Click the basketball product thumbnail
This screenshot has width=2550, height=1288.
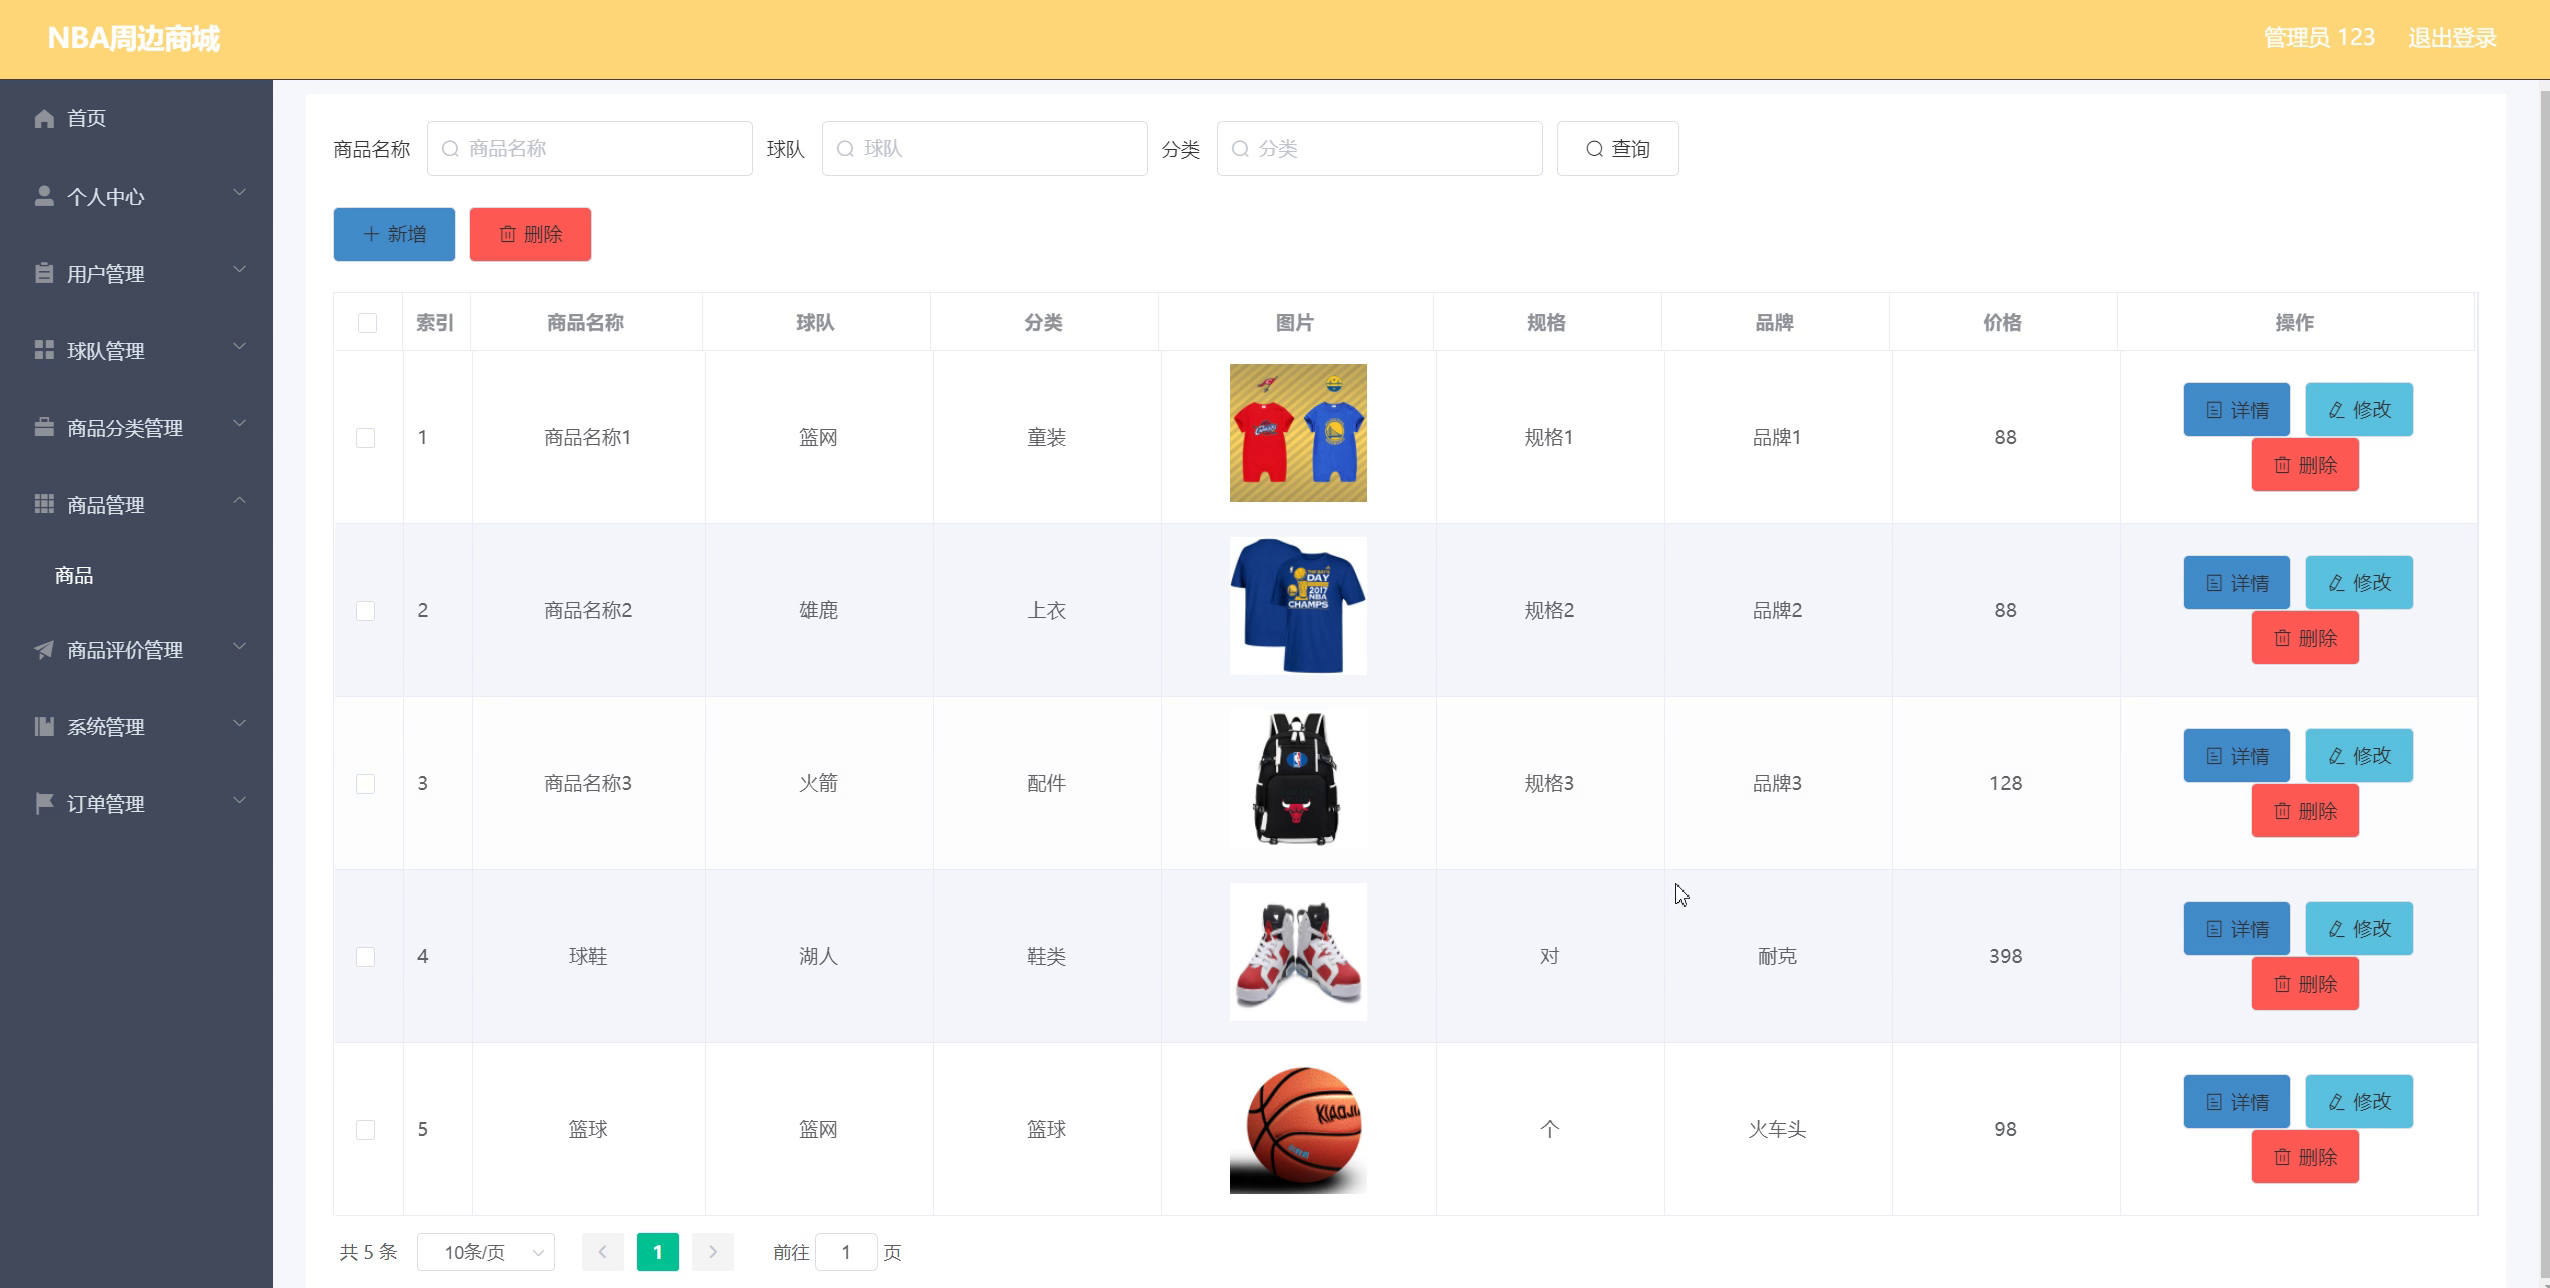(x=1298, y=1129)
